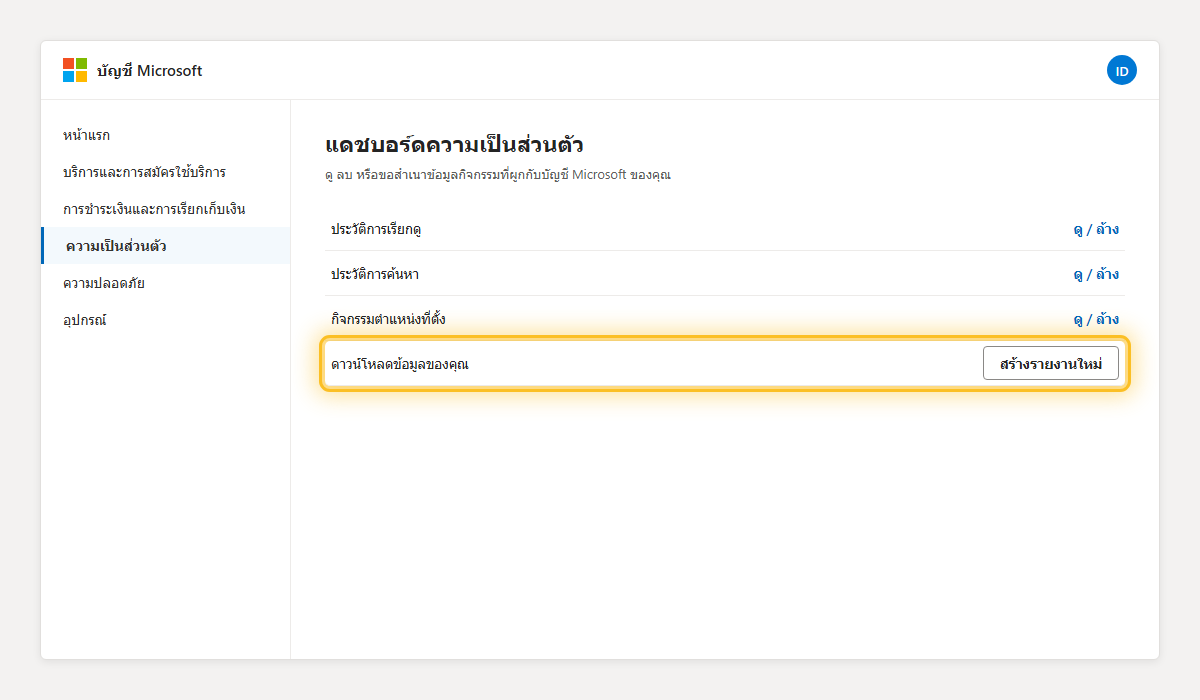Click the ดาวน์โหลดข้อมูลของคุณ row label
The height and width of the screenshot is (700, 1200).
point(399,364)
